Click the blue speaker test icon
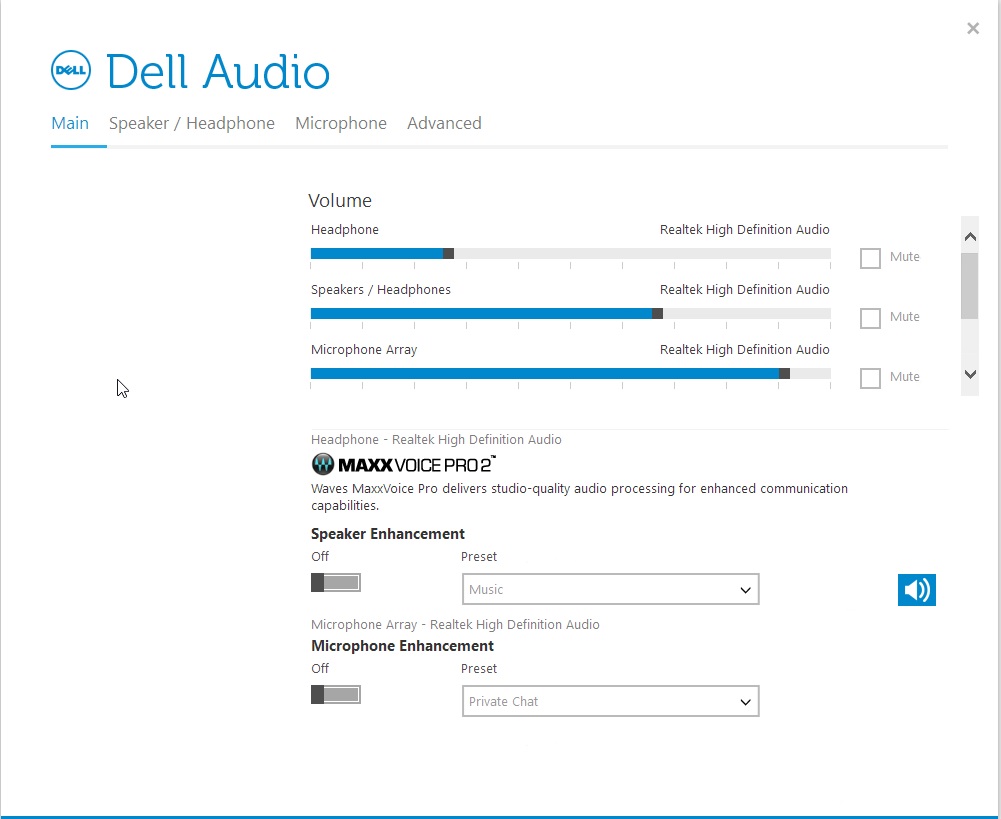The width and height of the screenshot is (1001, 819). click(x=916, y=590)
